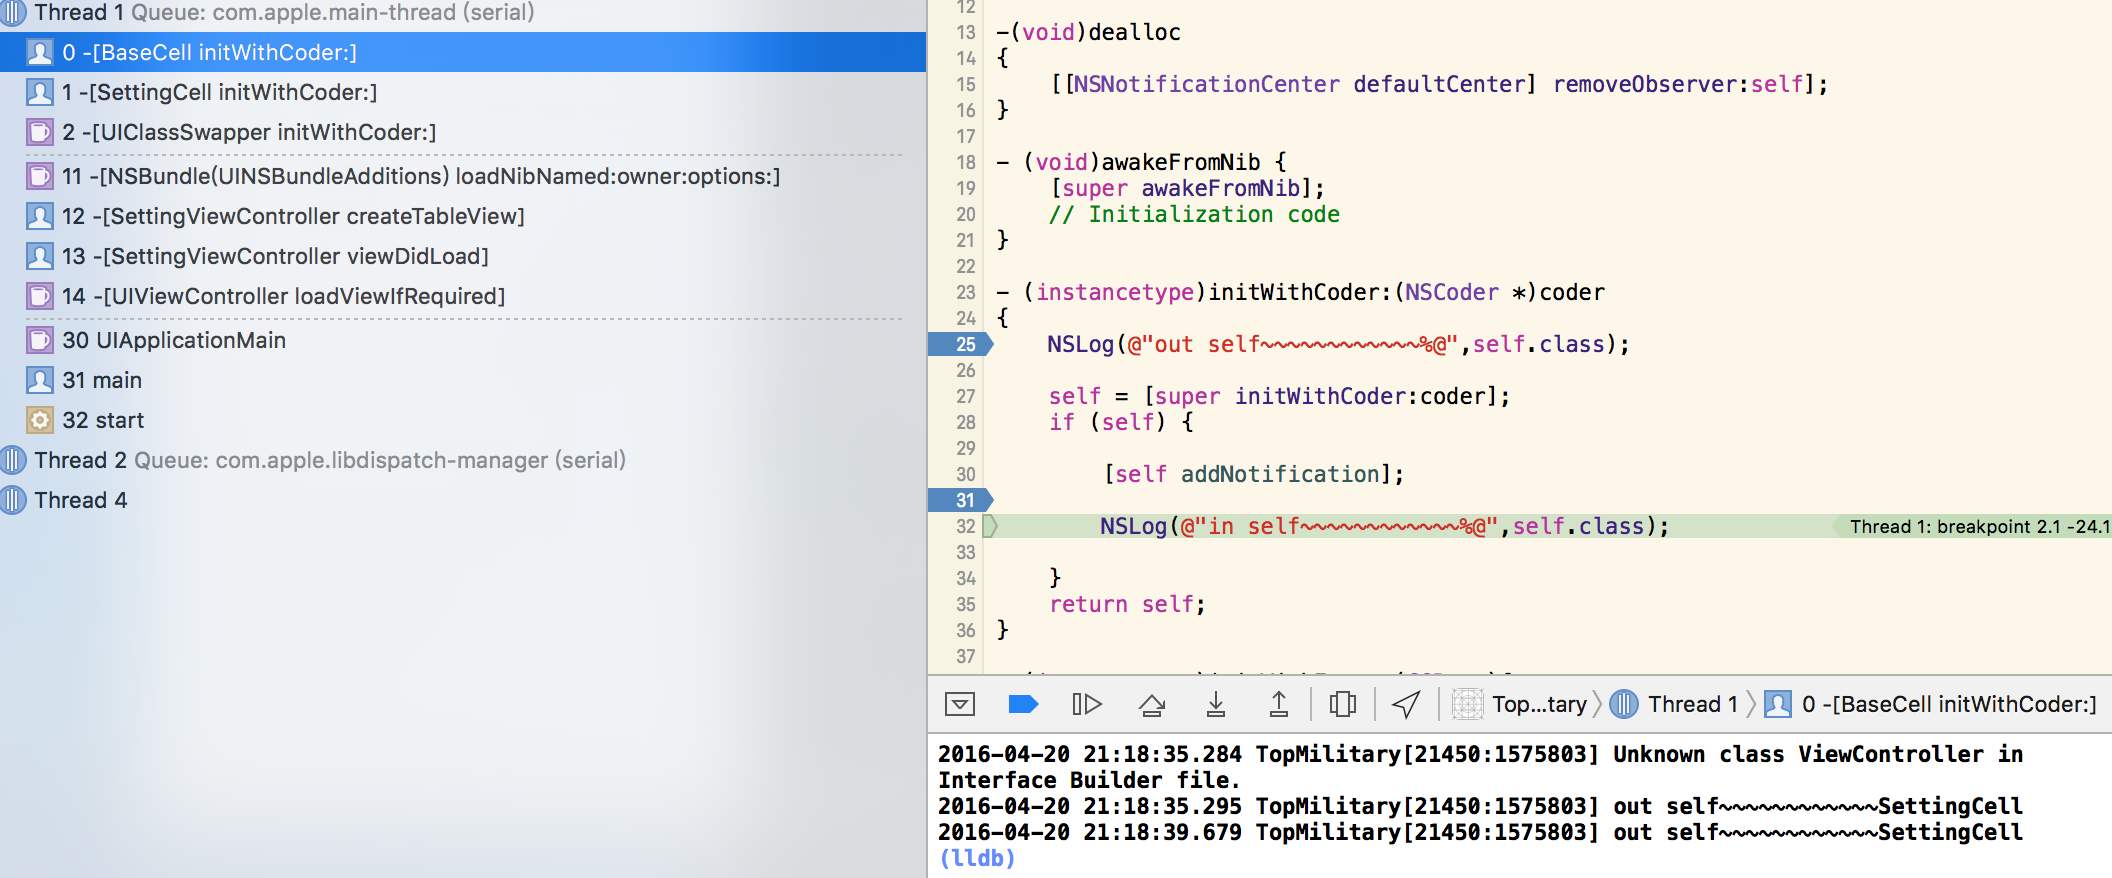The width and height of the screenshot is (2112, 878).
Task: Select frame 12 SettingViewController createTableView
Action: point(463,216)
